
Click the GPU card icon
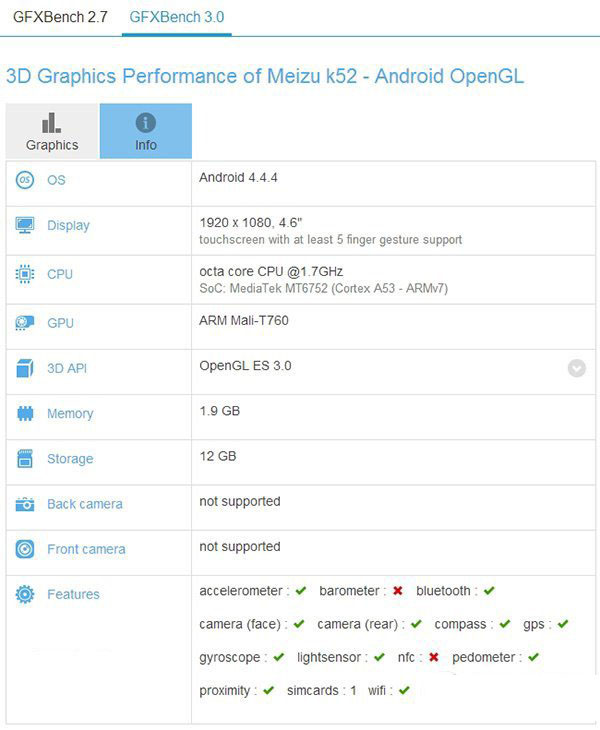(25, 323)
